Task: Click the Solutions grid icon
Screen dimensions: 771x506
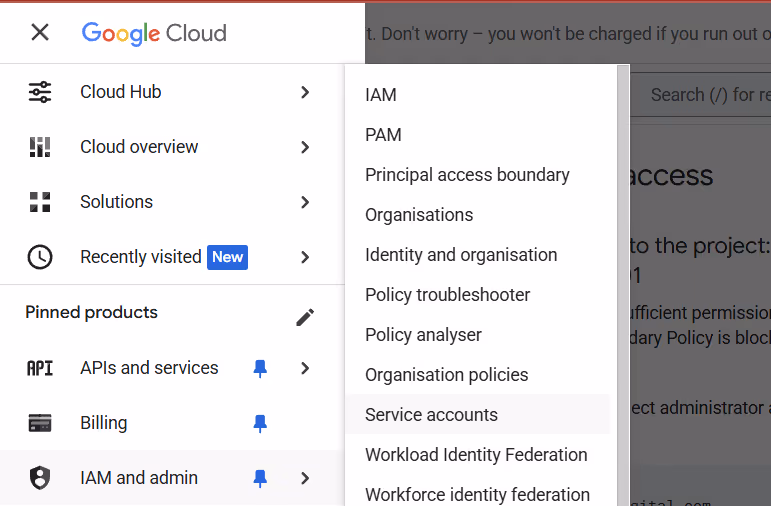Action: point(40,202)
